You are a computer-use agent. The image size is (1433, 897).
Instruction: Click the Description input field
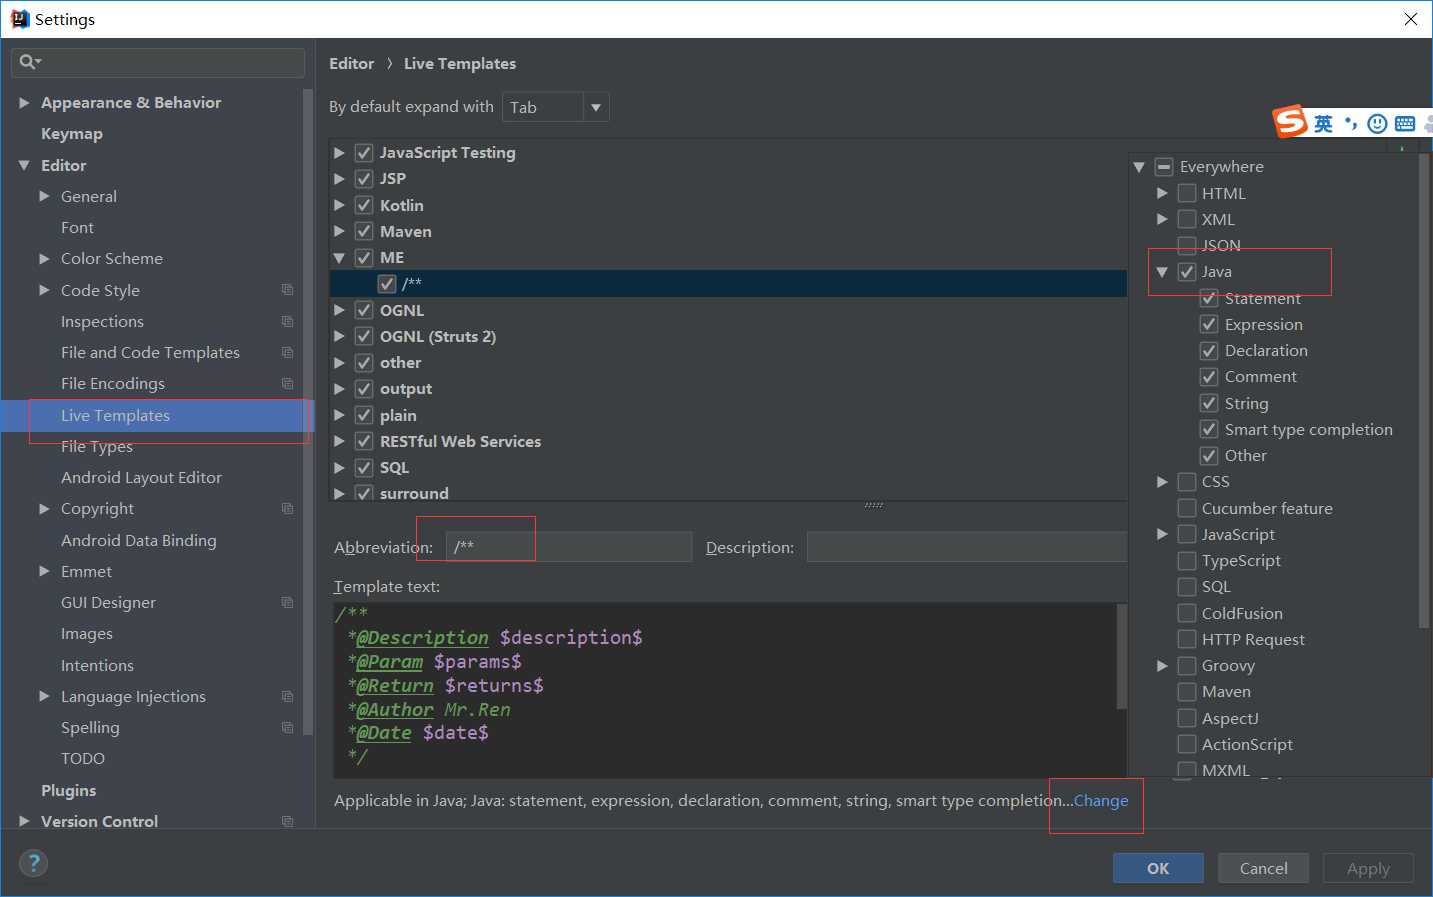click(x=967, y=547)
